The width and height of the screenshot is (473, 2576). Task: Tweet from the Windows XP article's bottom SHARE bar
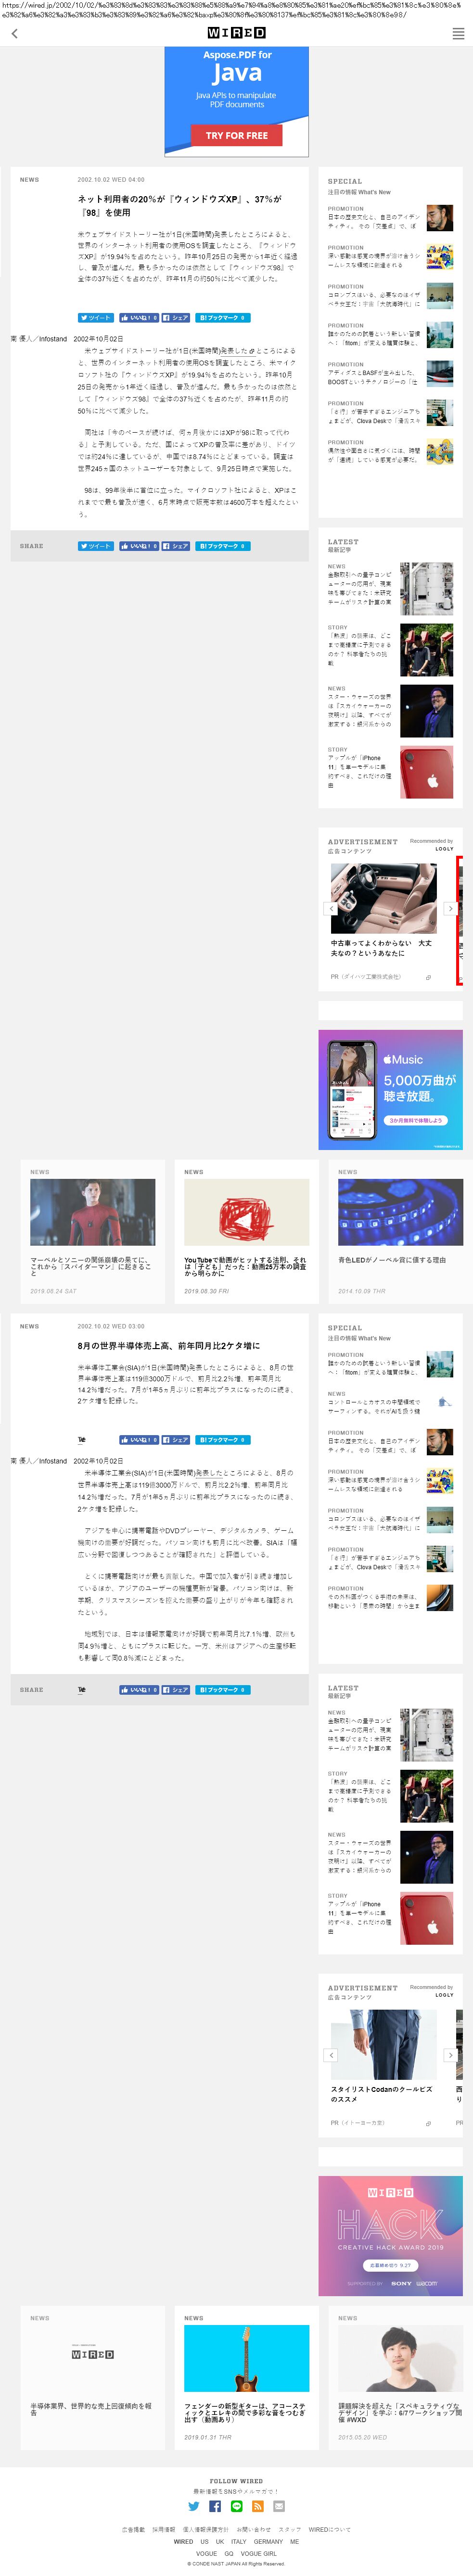point(96,546)
